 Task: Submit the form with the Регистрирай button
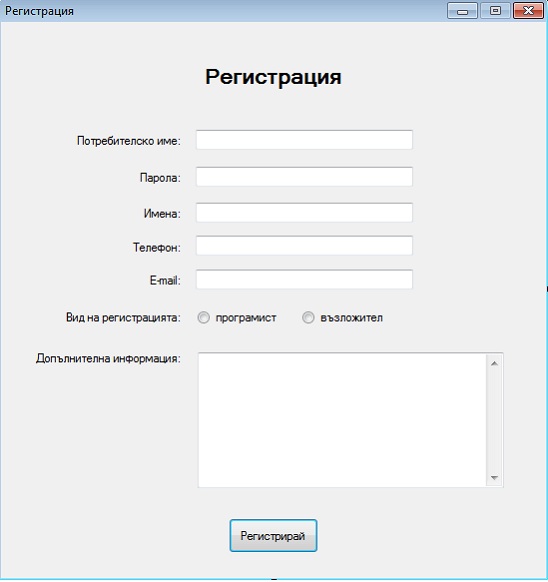point(273,536)
